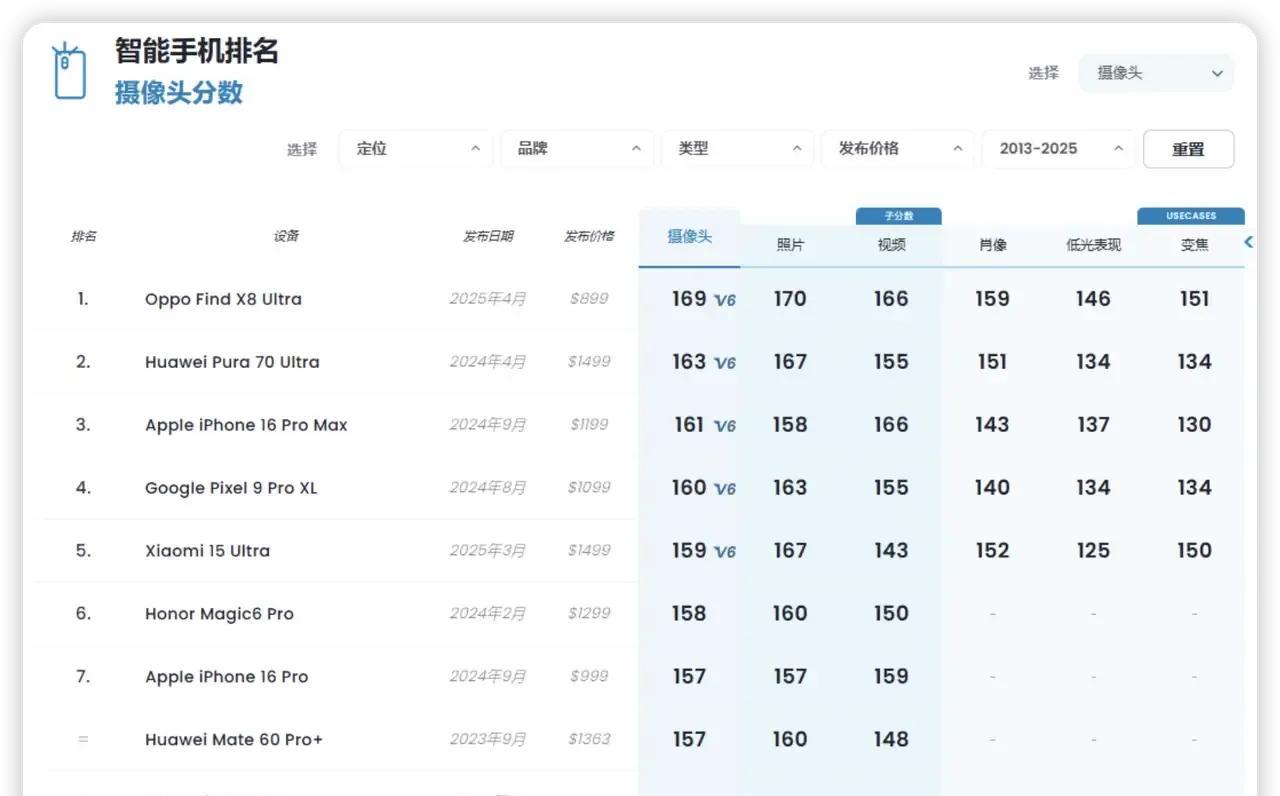Open the Google Pixel 9 Pro XL link
Image resolution: width=1280 pixels, height=796 pixels.
click(231, 488)
